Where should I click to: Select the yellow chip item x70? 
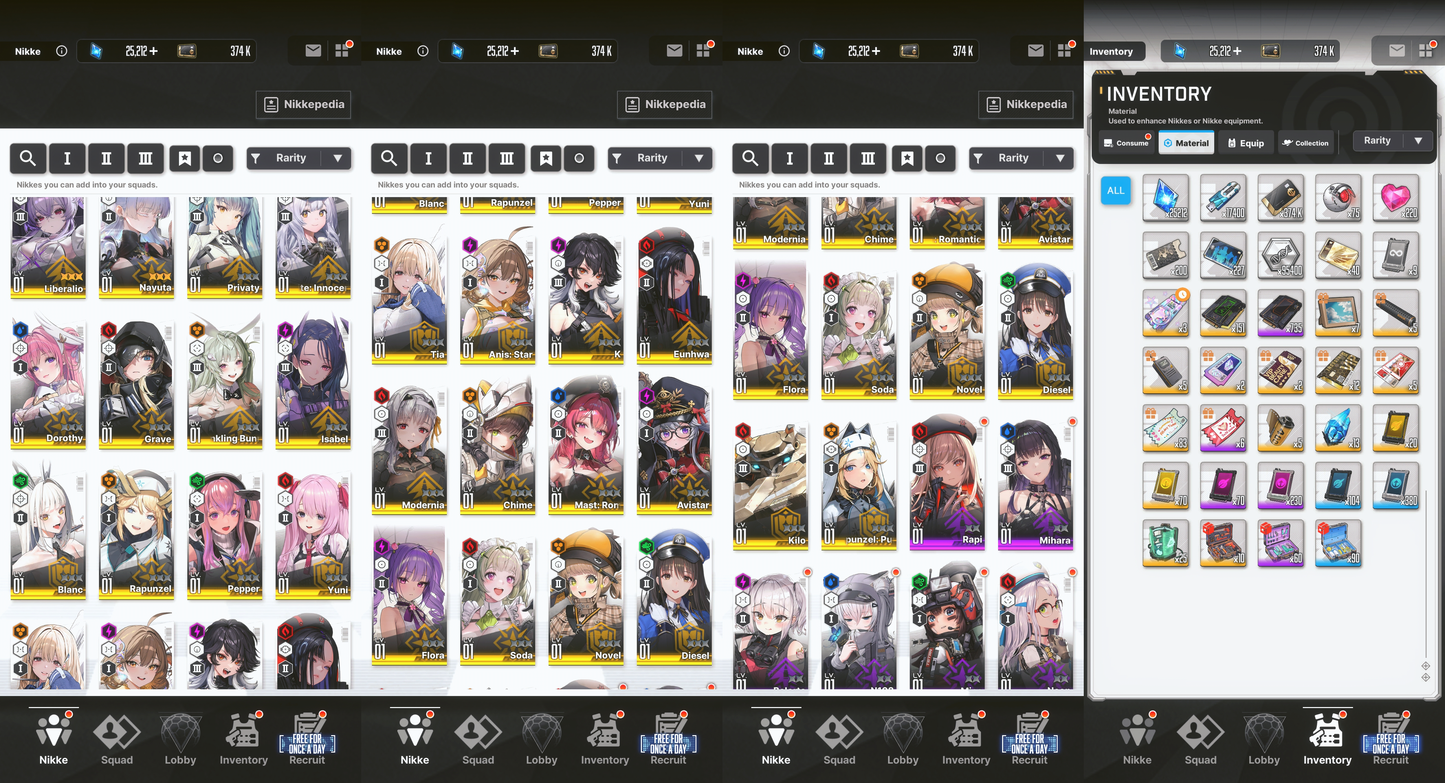point(1166,485)
